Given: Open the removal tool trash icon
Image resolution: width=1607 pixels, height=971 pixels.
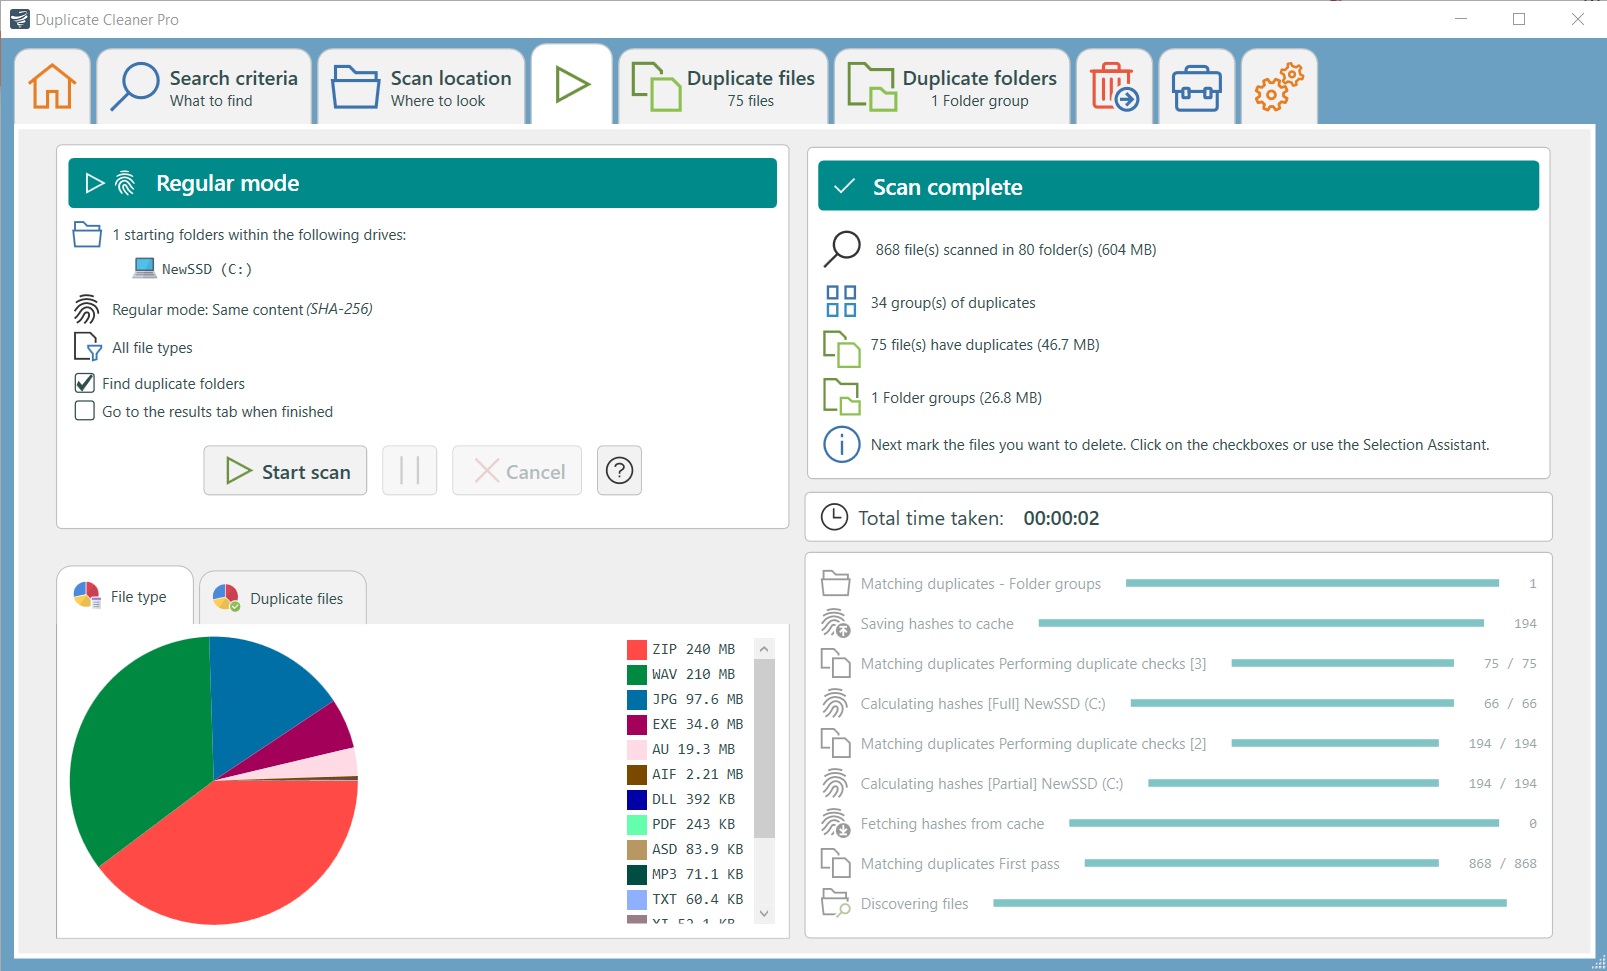Looking at the screenshot, I should click(x=1114, y=87).
